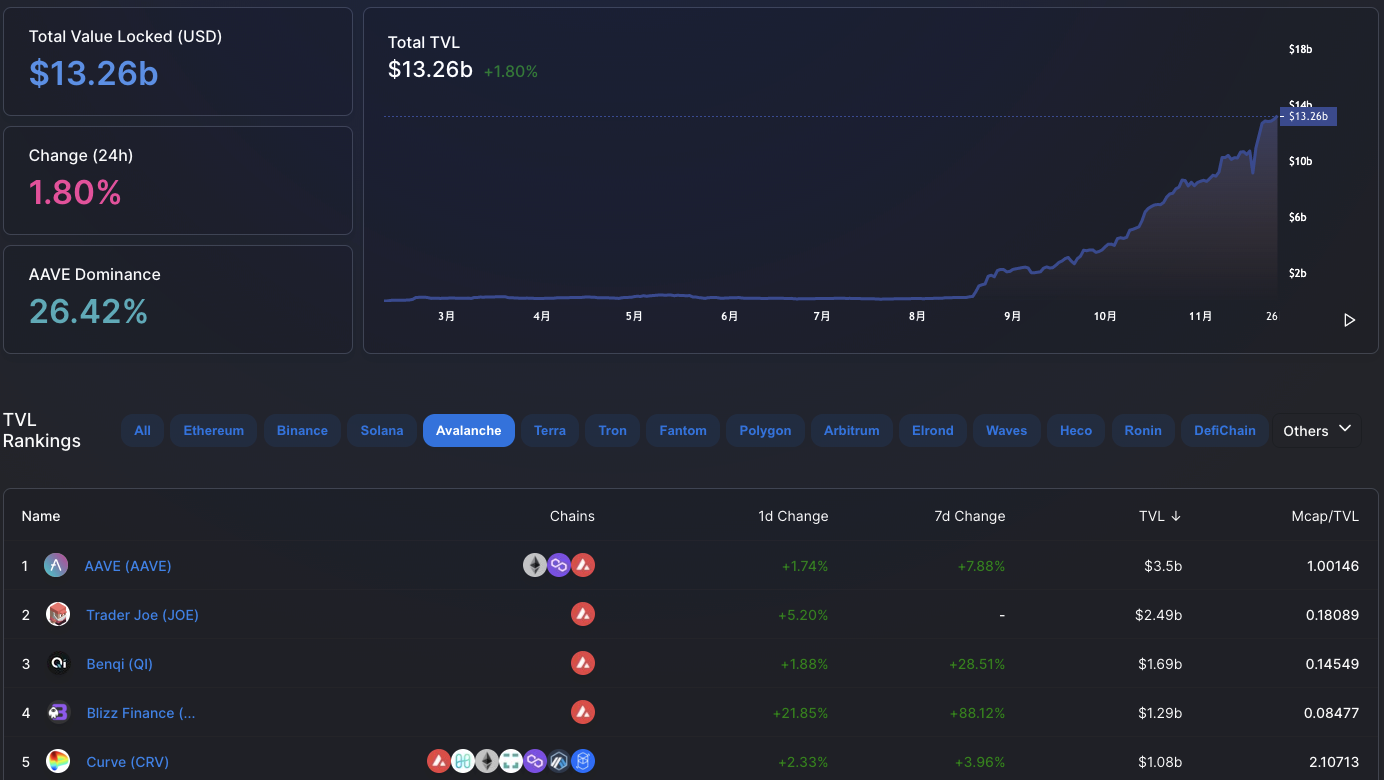Click Avalanche chain icon in Curve row

(x=439, y=762)
